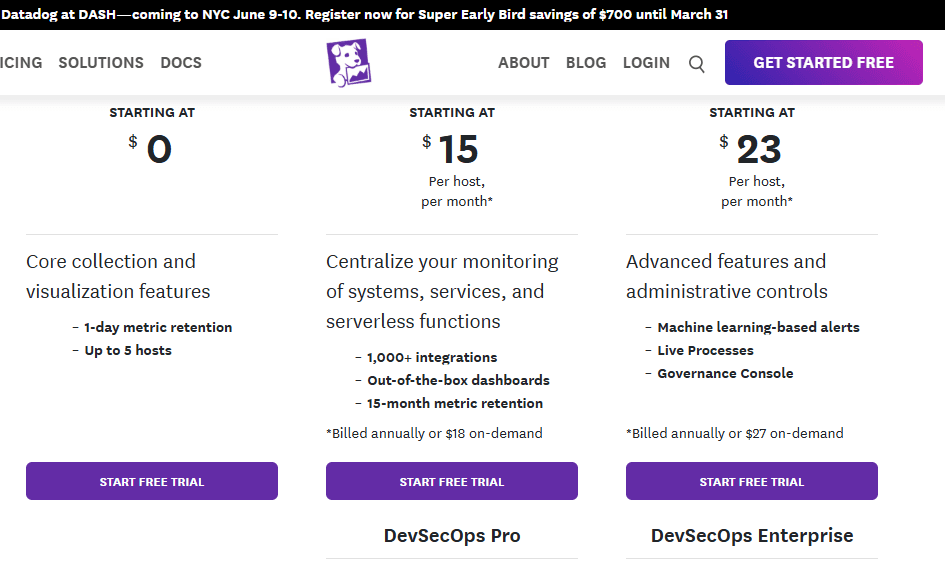
Task: Start free trial for the $15 plan
Action: (452, 481)
